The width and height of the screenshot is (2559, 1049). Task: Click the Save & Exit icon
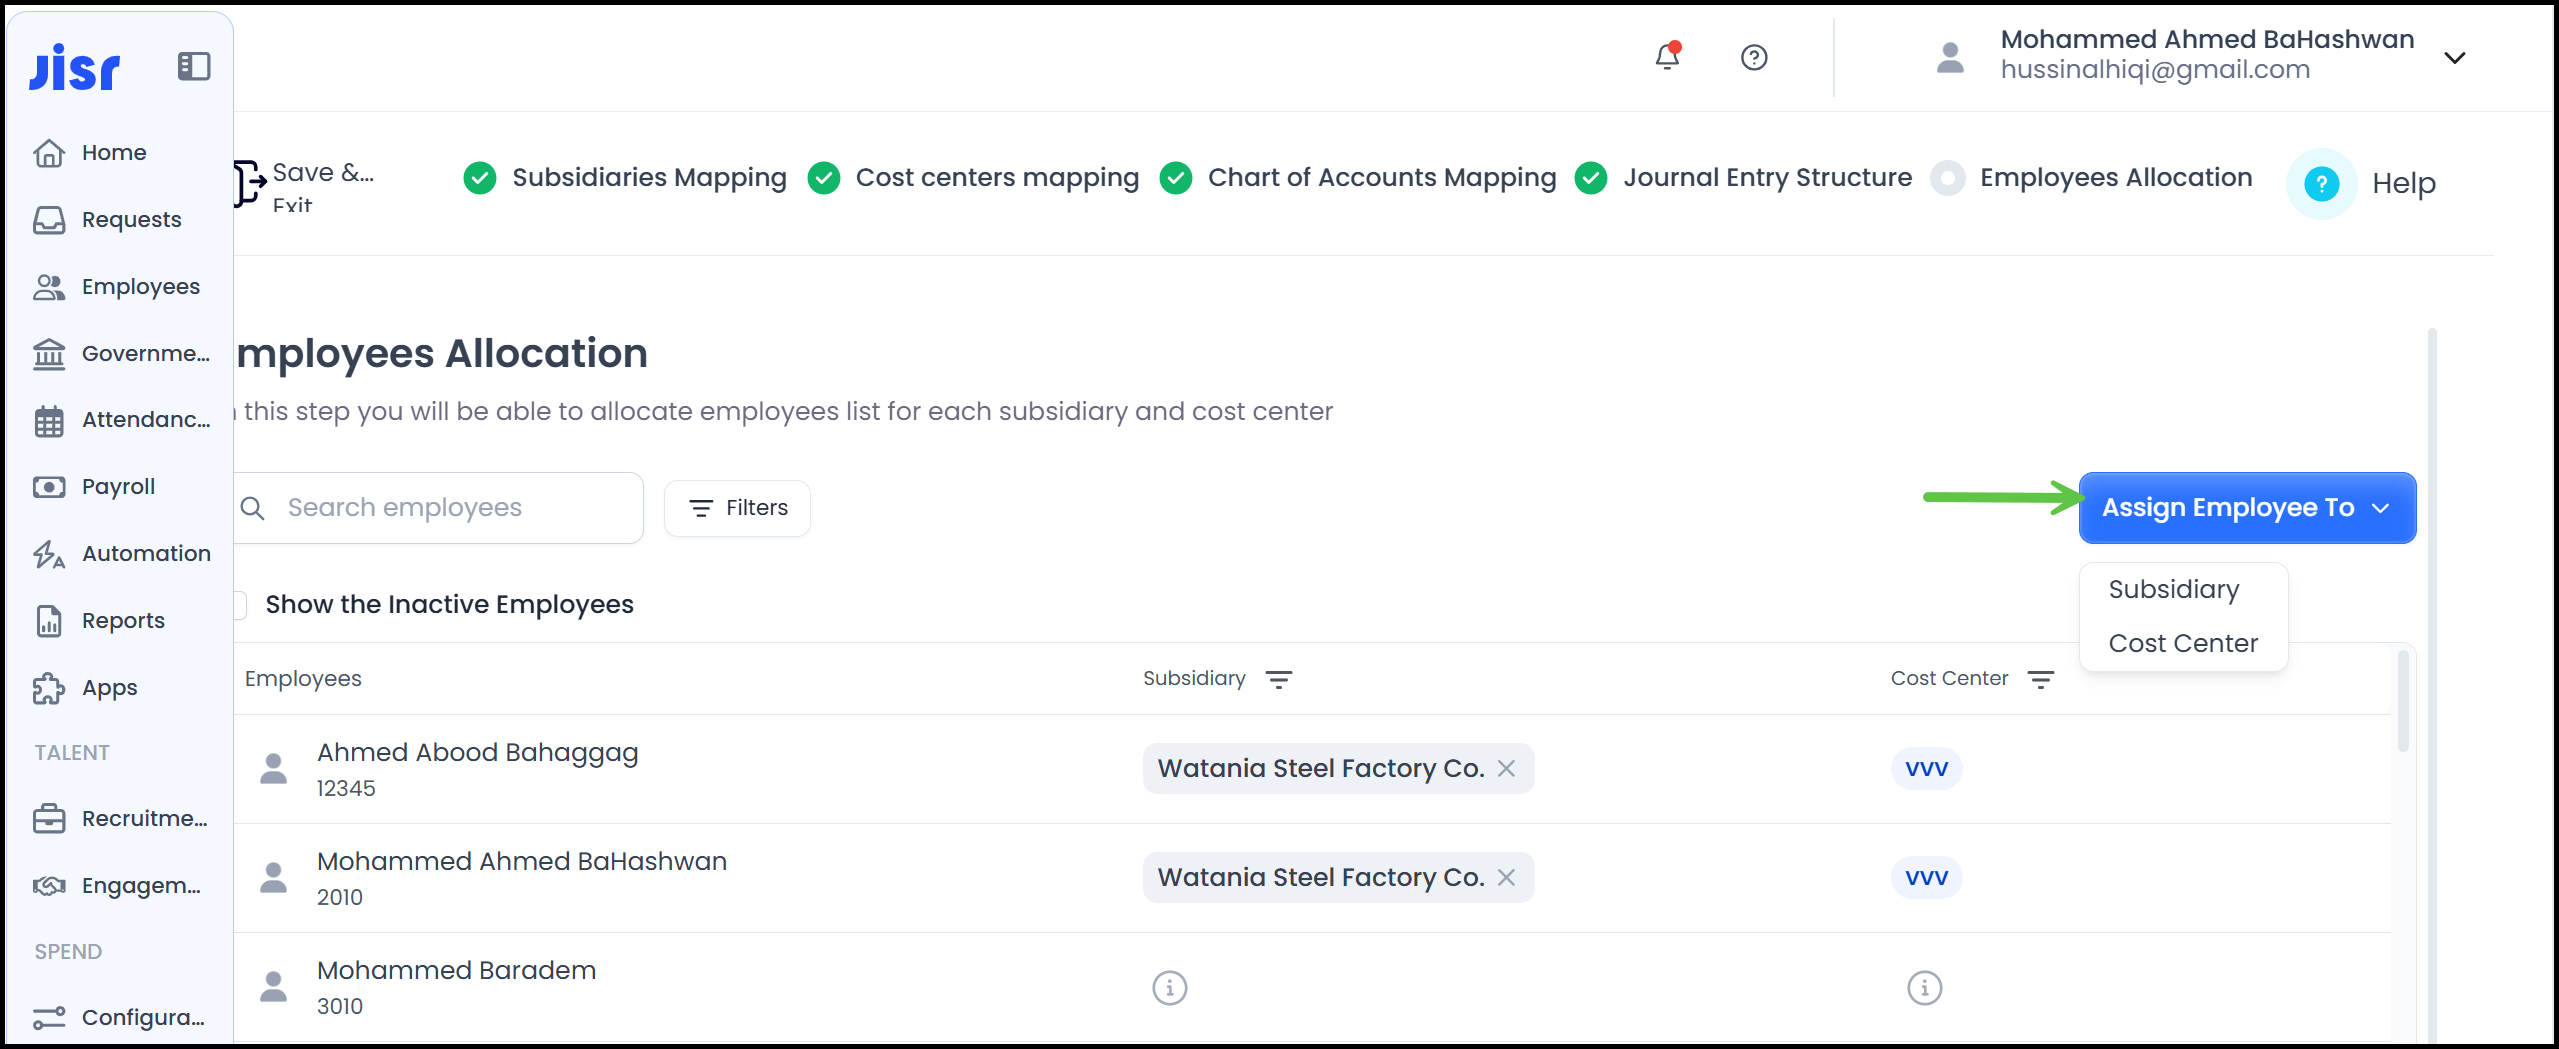(x=250, y=183)
